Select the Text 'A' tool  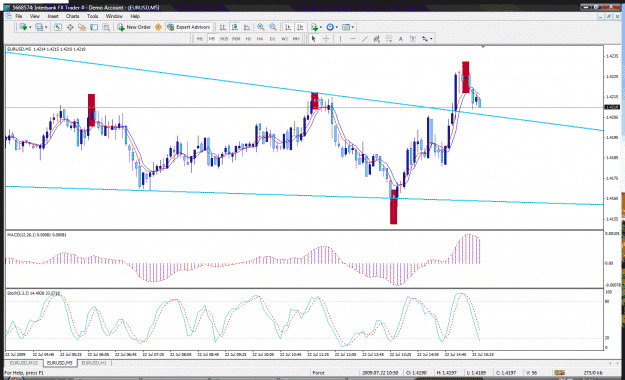point(401,39)
